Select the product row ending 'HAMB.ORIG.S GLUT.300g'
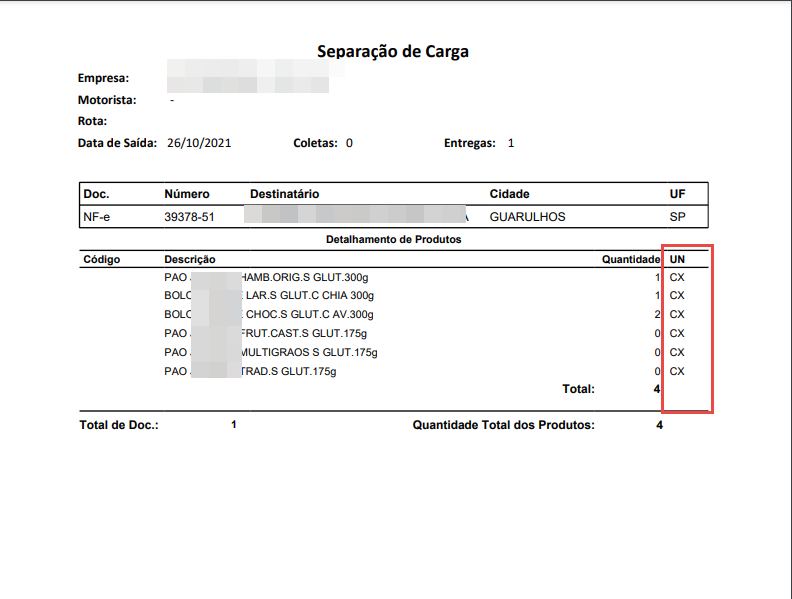The height and width of the screenshot is (599, 792). tap(300, 277)
